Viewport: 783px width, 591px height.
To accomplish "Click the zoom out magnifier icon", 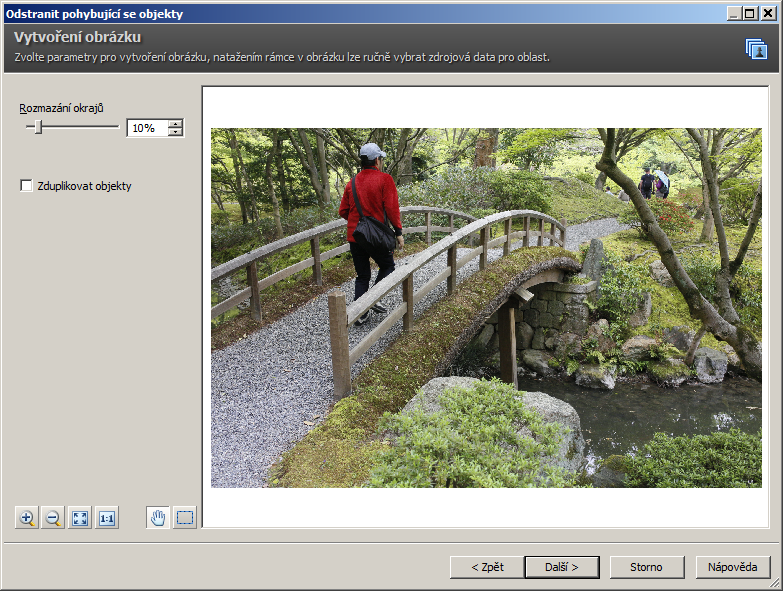I will tap(54, 518).
